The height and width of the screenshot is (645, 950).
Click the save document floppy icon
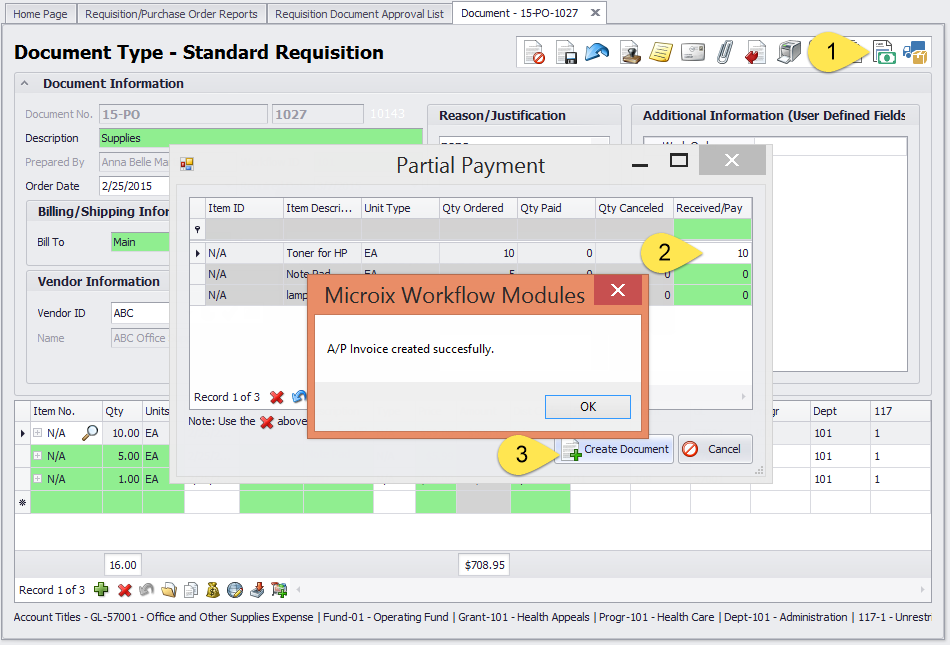pyautogui.click(x=567, y=53)
